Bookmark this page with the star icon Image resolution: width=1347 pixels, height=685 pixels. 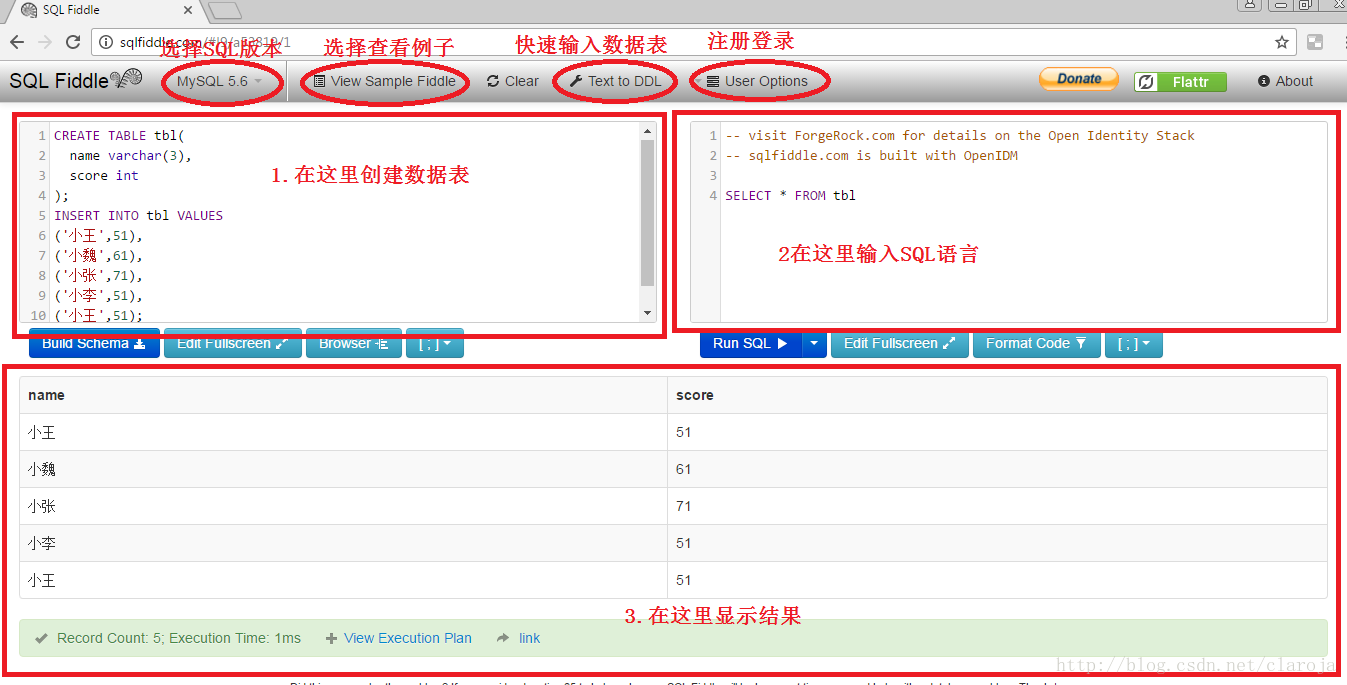pyautogui.click(x=1281, y=42)
